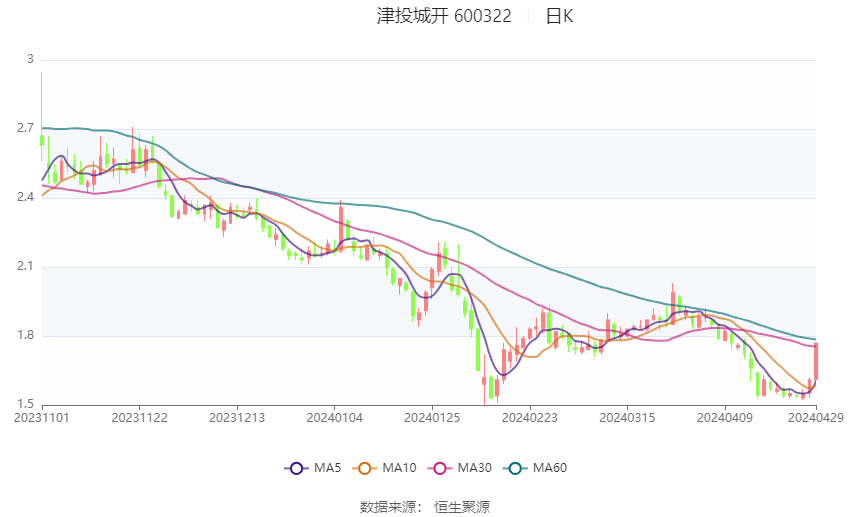850x517 pixels.
Task: Click y-axis value 3
Action: pyautogui.click(x=30, y=59)
